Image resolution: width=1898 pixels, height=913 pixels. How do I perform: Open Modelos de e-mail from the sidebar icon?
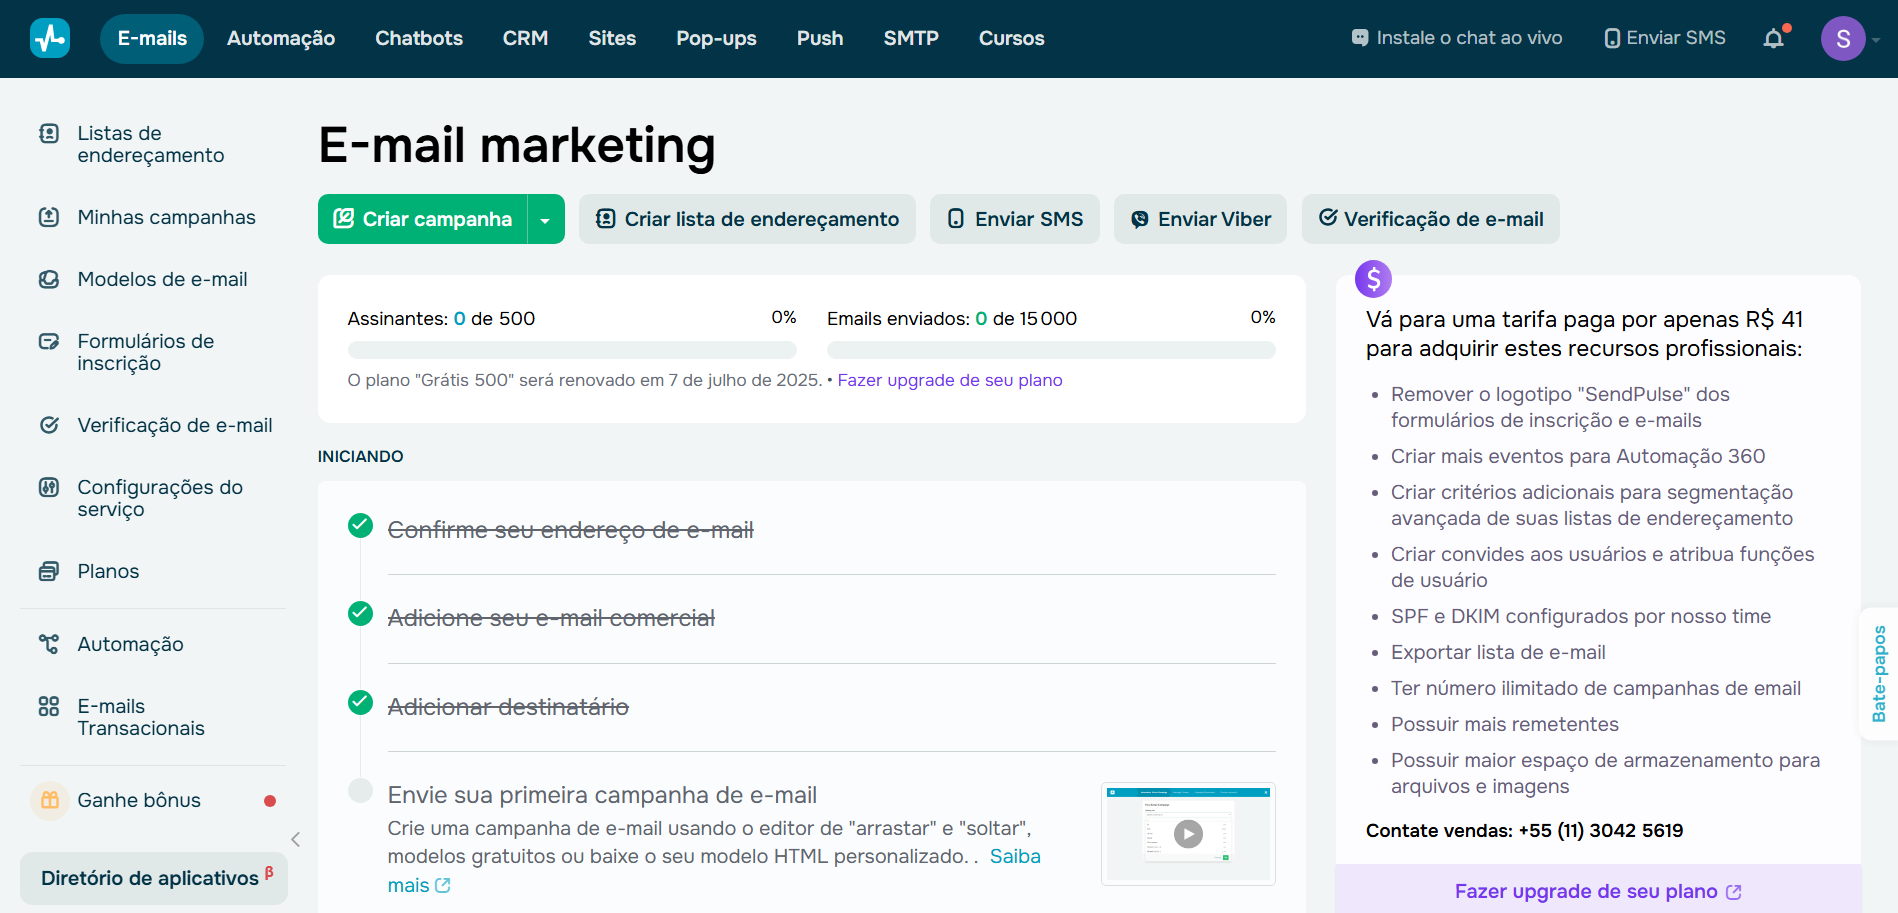pos(49,279)
